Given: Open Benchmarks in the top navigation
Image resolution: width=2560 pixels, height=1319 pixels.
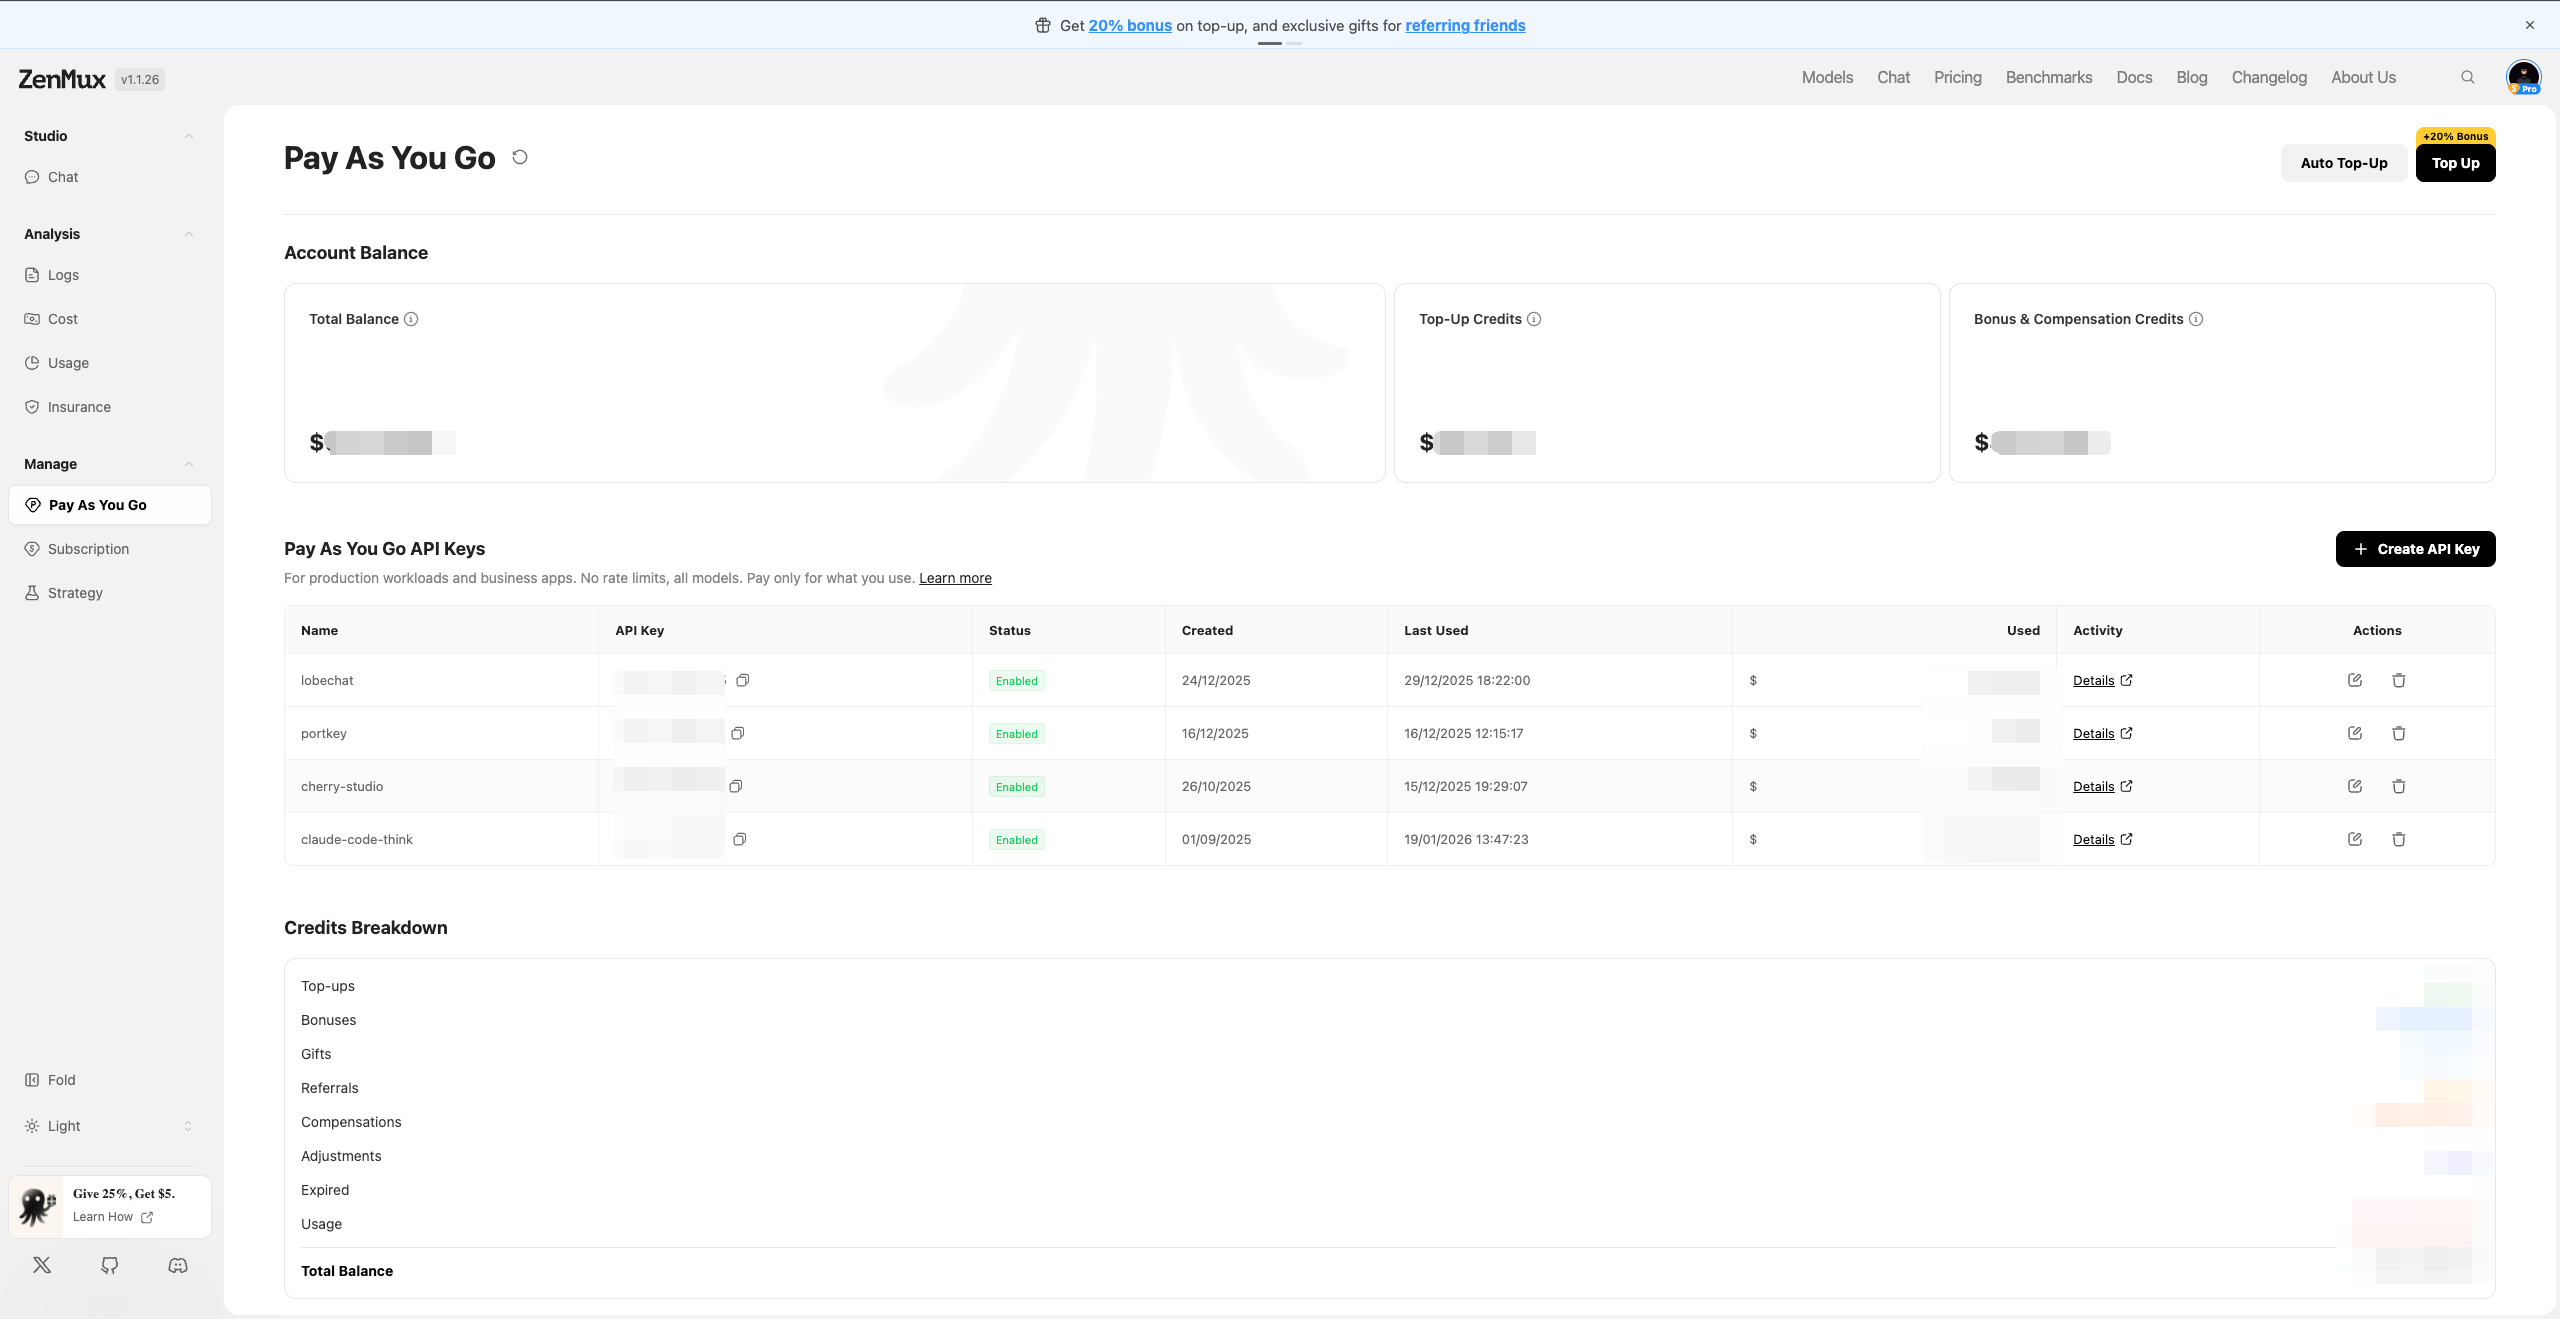Looking at the screenshot, I should [2048, 77].
